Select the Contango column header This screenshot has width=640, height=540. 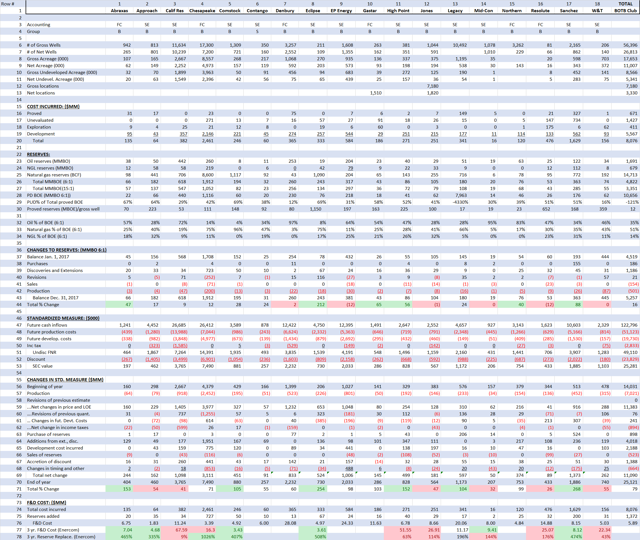pos(258,11)
